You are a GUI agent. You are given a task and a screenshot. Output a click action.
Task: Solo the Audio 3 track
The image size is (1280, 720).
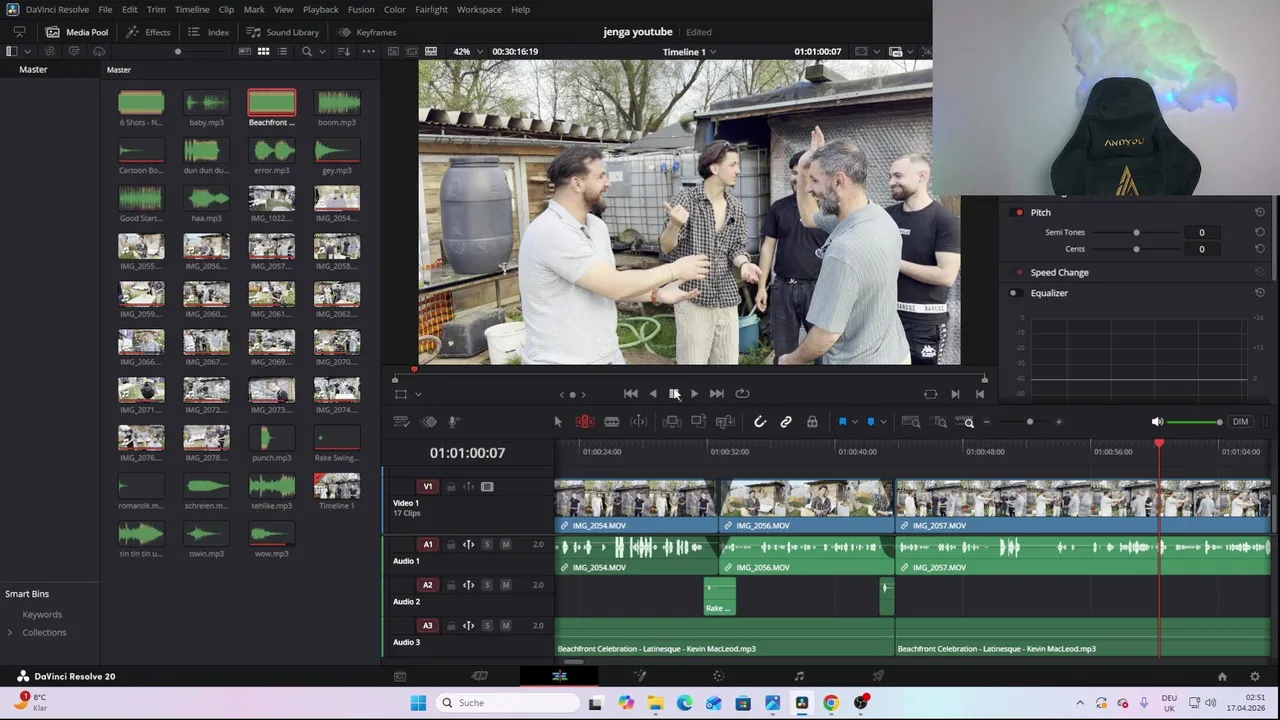pos(487,626)
